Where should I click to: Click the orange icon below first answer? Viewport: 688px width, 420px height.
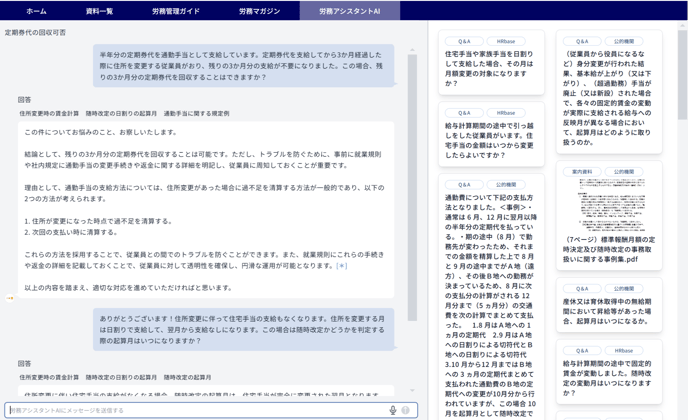[x=10, y=298]
